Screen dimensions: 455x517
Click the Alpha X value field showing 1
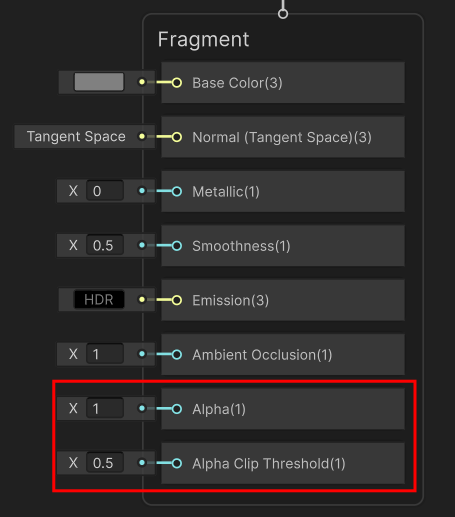click(105, 408)
